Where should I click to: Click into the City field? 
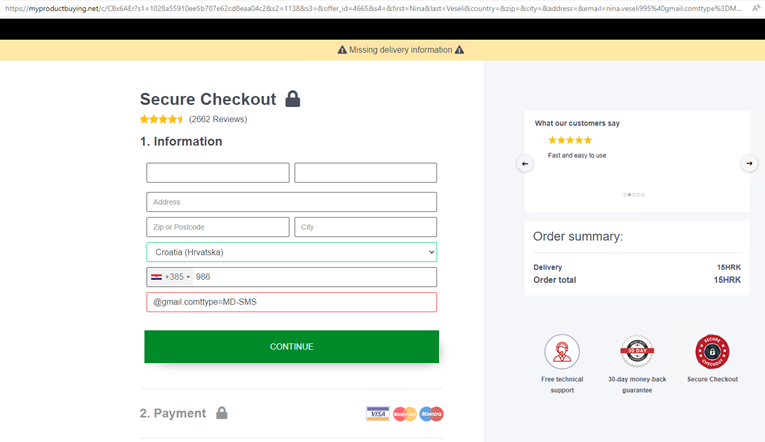(365, 227)
